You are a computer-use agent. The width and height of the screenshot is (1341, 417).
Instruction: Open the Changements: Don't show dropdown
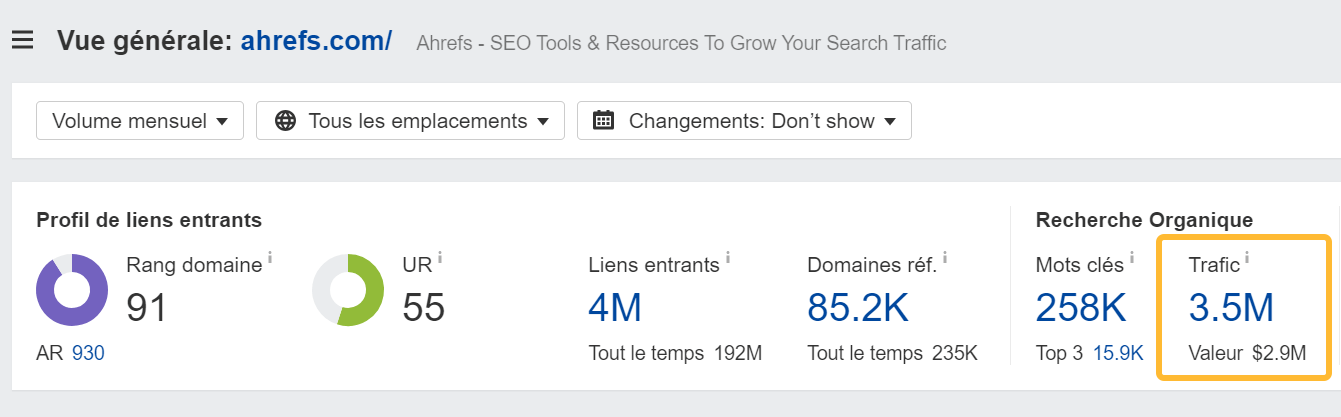(x=744, y=121)
